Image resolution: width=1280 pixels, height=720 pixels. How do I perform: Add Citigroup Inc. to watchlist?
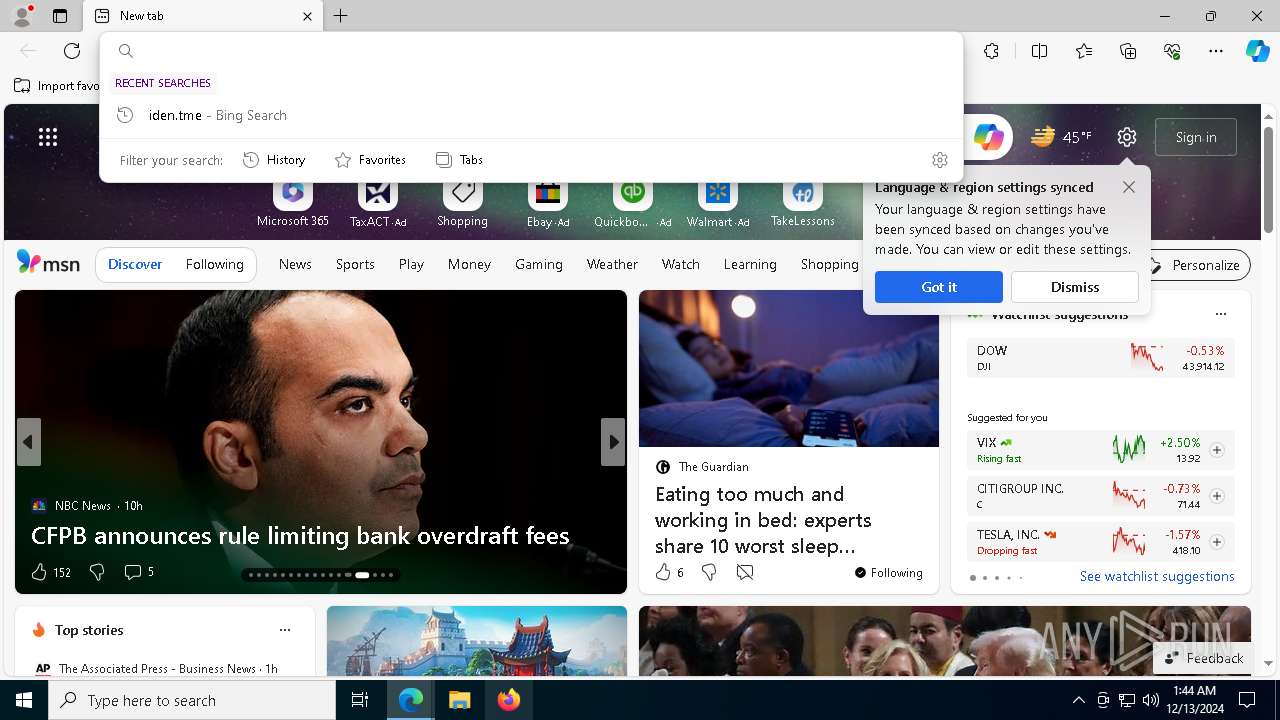(1217, 496)
